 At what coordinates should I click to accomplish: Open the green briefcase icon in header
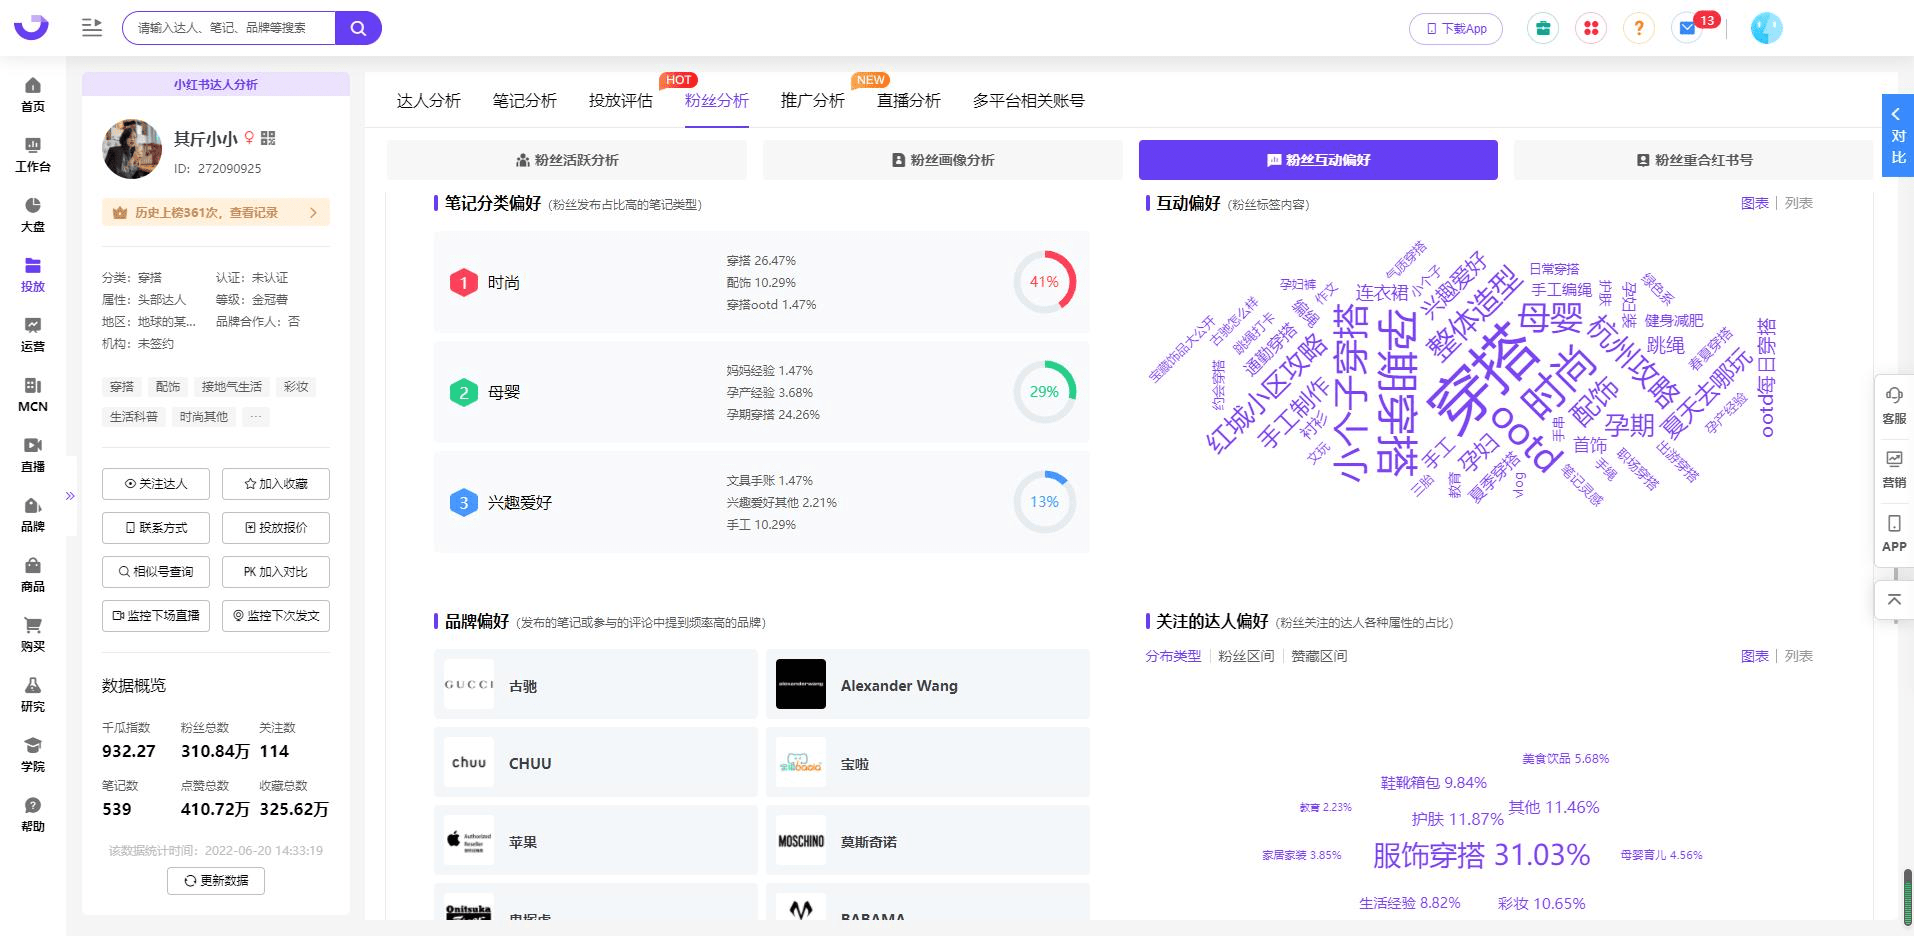pyautogui.click(x=1543, y=28)
